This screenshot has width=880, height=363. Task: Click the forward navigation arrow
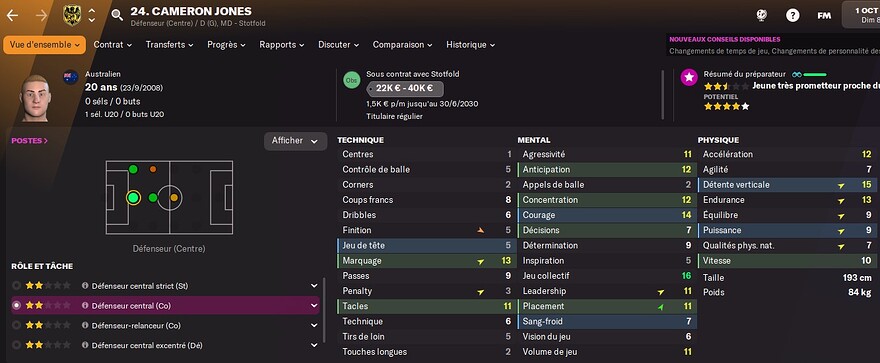coord(42,15)
